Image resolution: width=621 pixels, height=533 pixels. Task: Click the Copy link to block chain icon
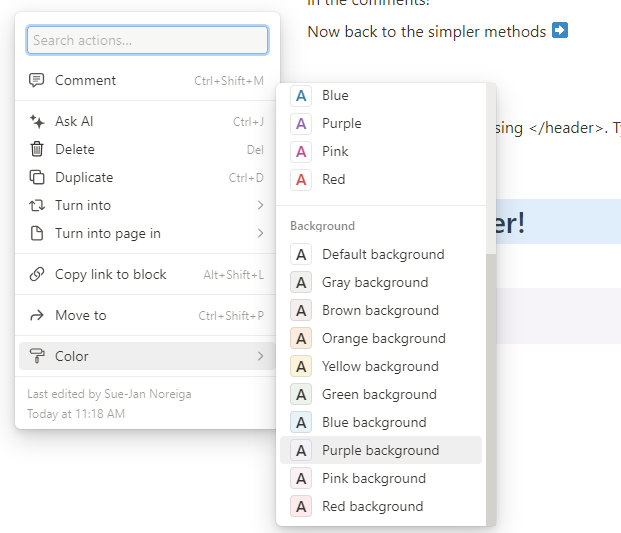[37, 274]
